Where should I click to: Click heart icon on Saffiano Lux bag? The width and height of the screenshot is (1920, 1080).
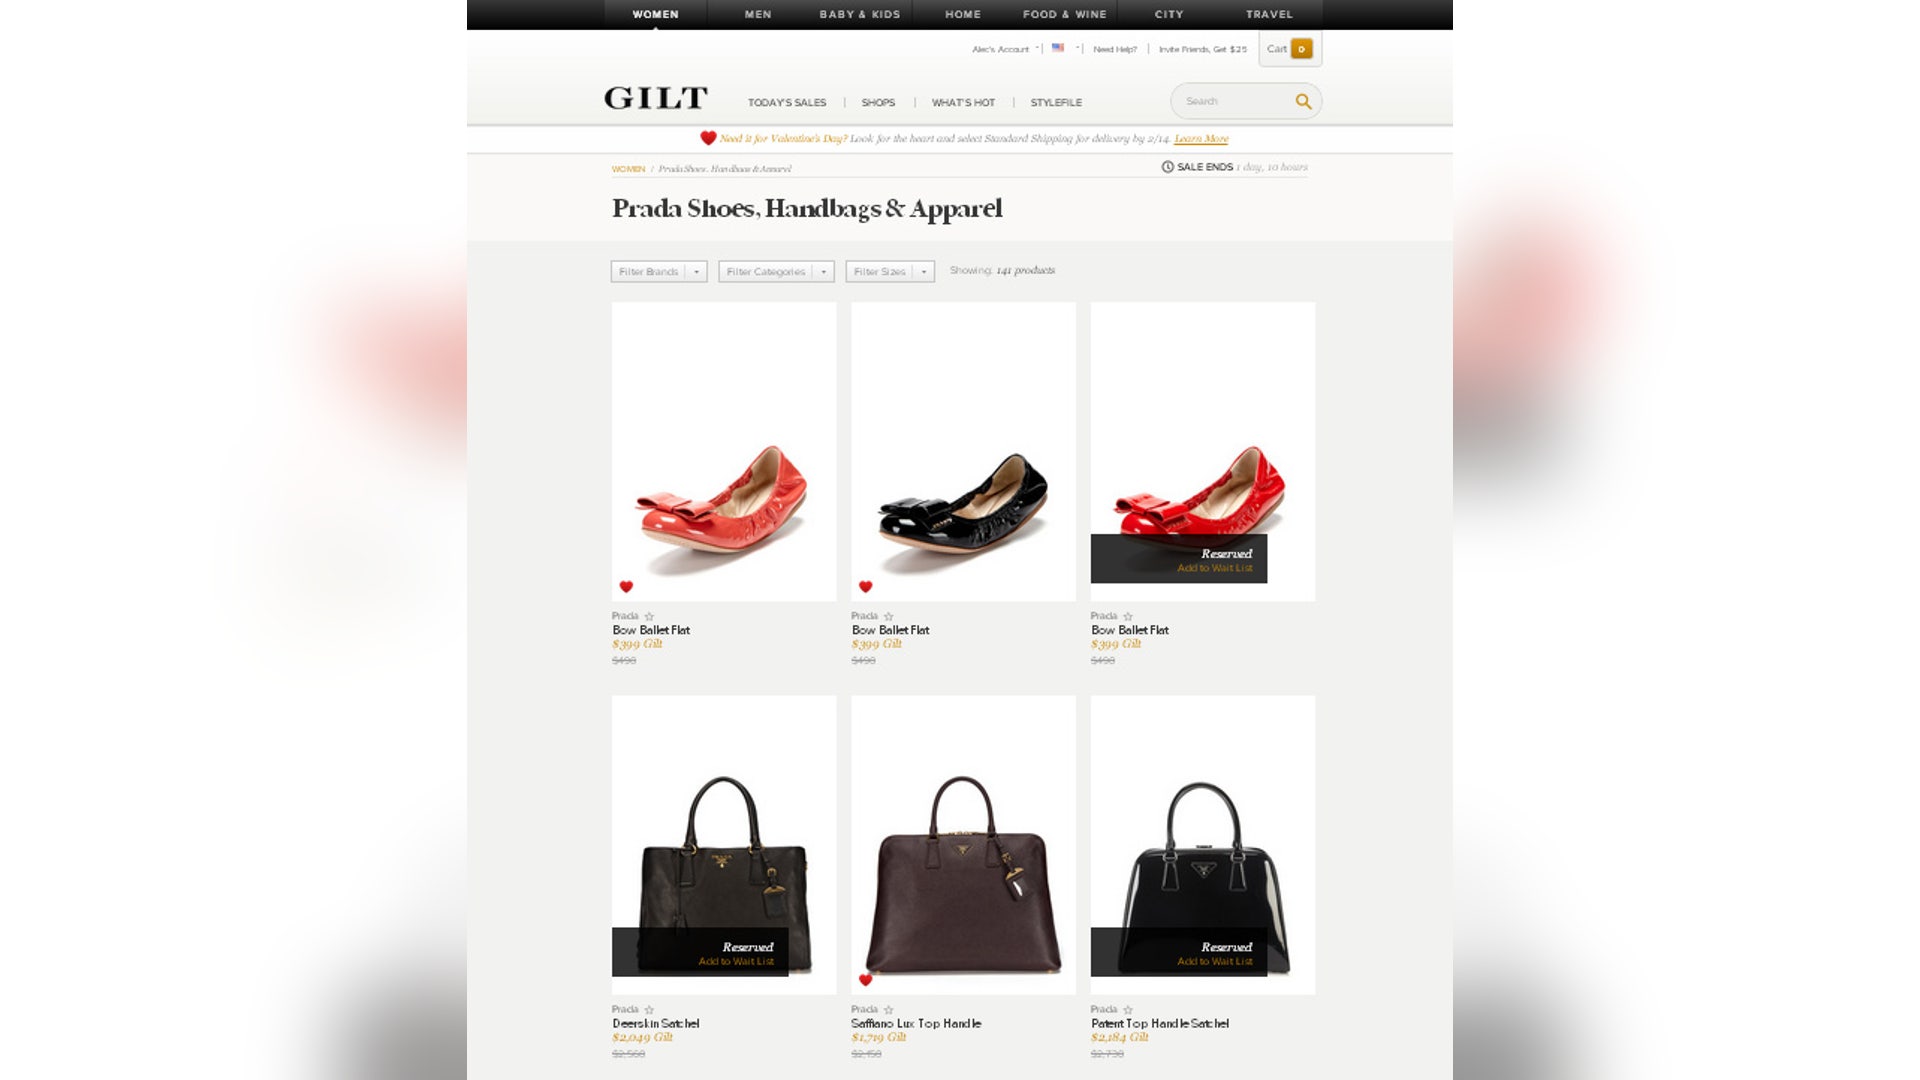click(x=866, y=980)
